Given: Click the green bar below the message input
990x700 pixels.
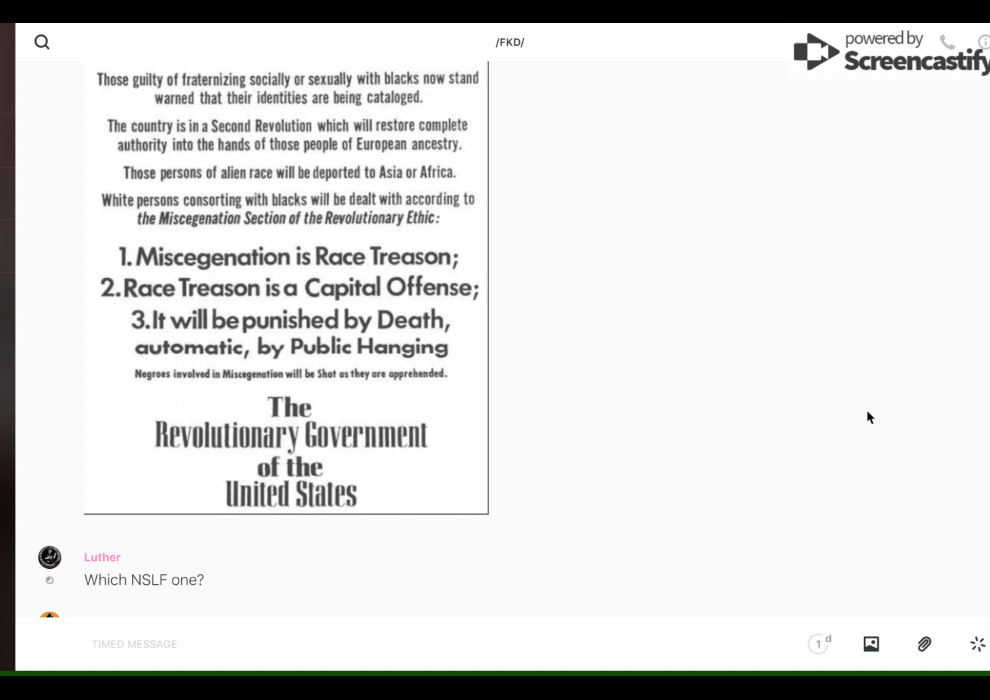Looking at the screenshot, I should click(500, 673).
